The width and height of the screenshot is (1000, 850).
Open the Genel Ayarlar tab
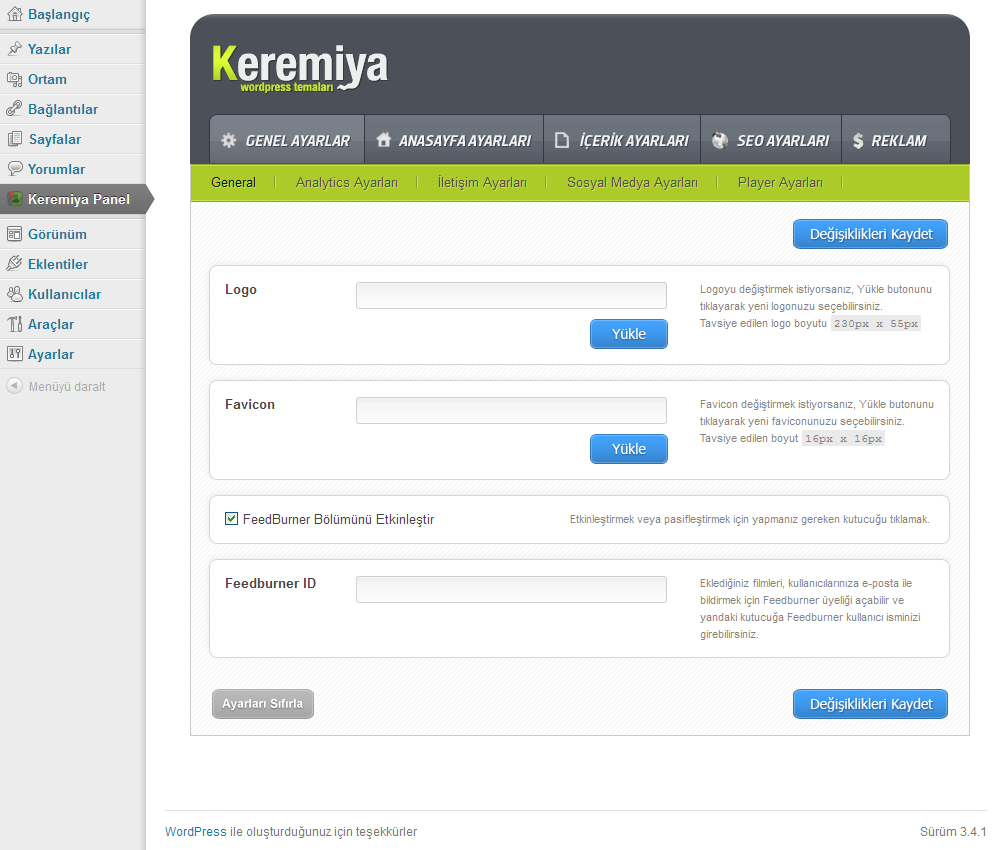[287, 140]
